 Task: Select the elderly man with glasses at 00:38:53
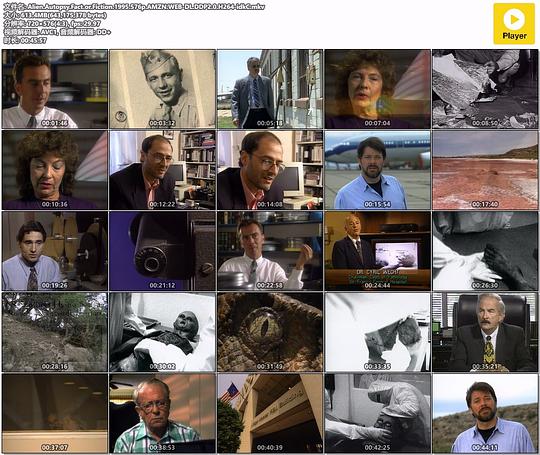point(162,413)
